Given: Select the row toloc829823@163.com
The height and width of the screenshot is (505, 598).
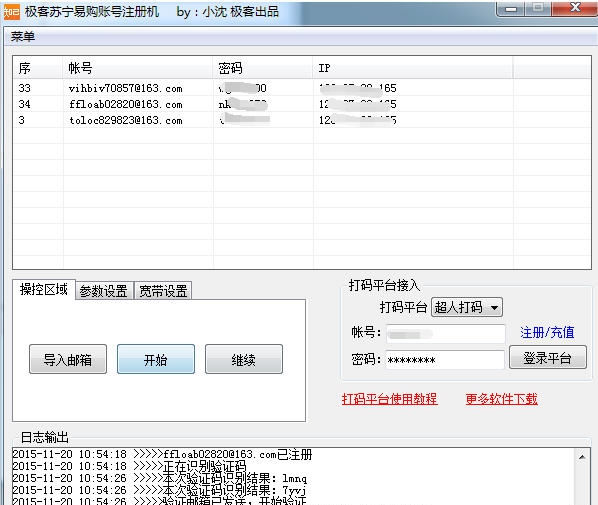Looking at the screenshot, I should coord(302,120).
